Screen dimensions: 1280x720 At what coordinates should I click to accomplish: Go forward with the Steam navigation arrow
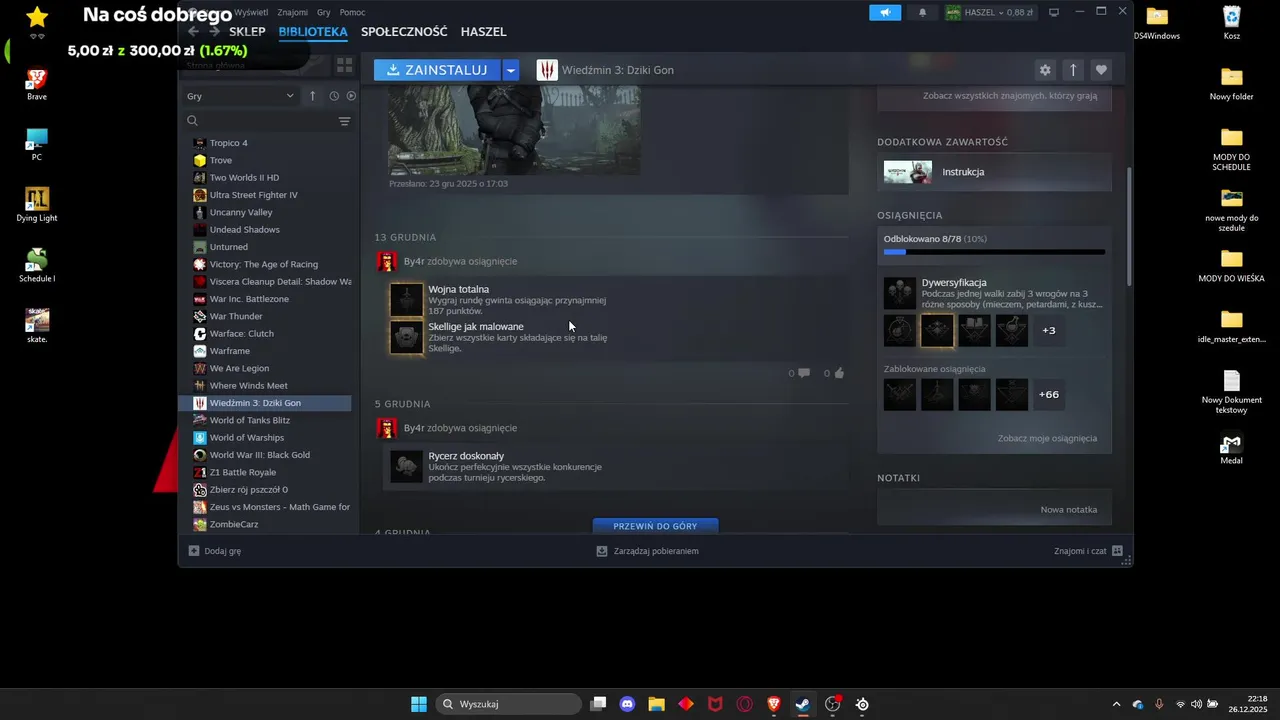tap(214, 32)
